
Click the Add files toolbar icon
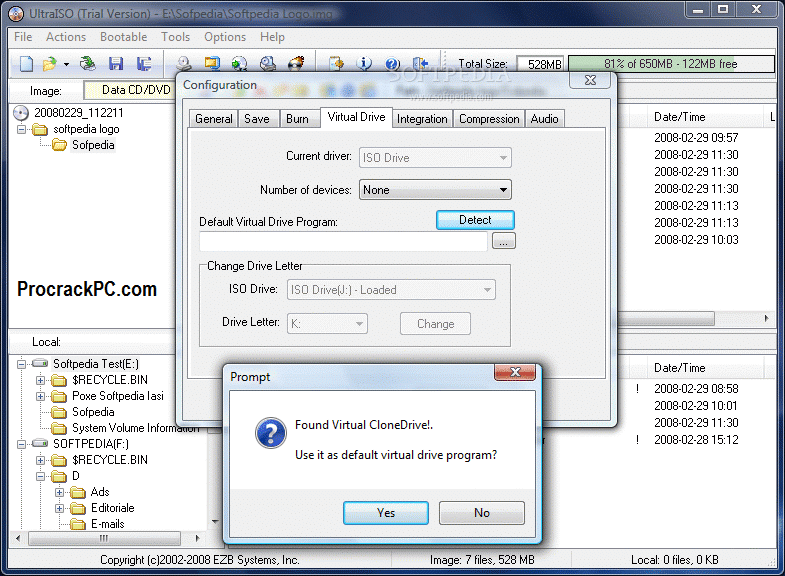[336, 64]
